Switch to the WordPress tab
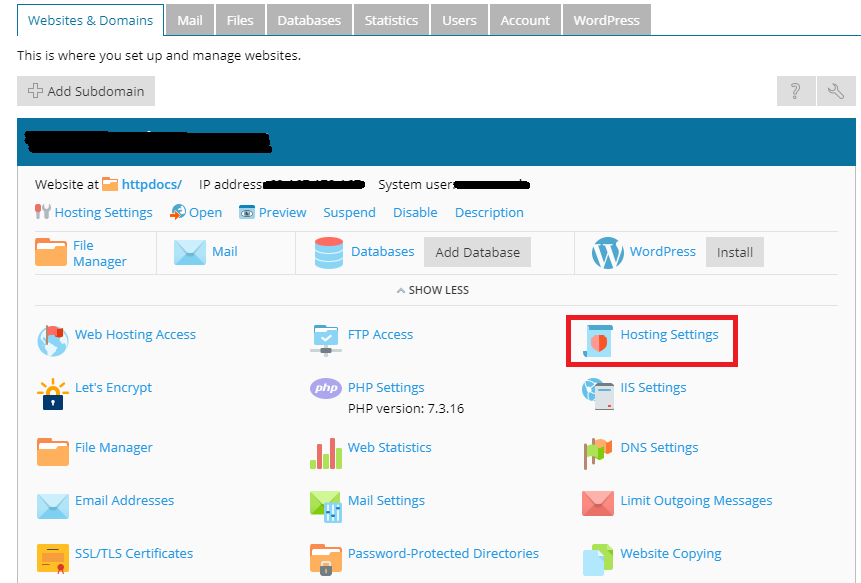Screen dimensions: 861x583 [607, 20]
